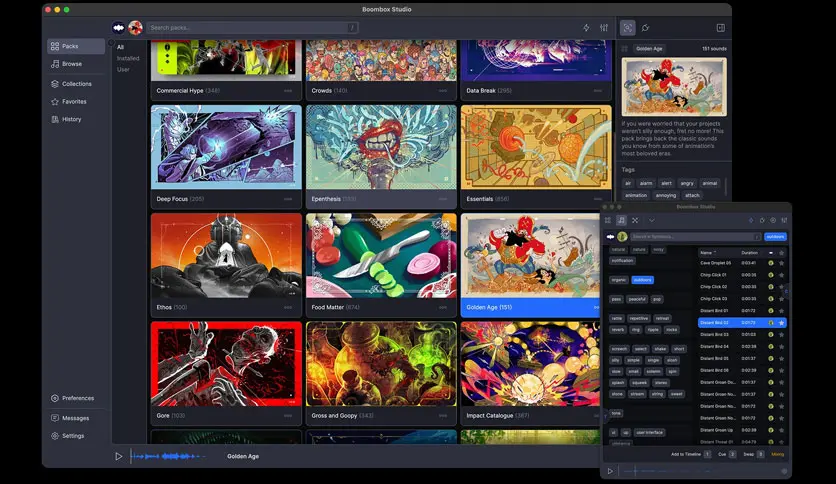Click the Search packs field
The width and height of the screenshot is (836, 484).
252,28
